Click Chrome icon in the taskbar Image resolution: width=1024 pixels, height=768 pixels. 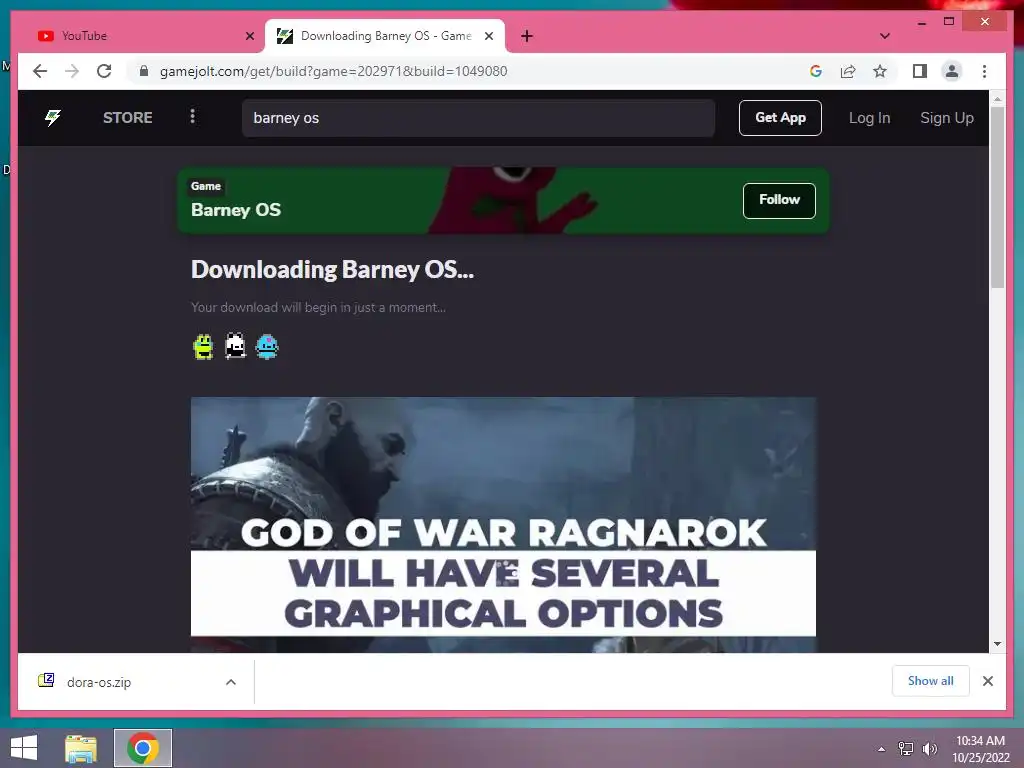point(143,748)
